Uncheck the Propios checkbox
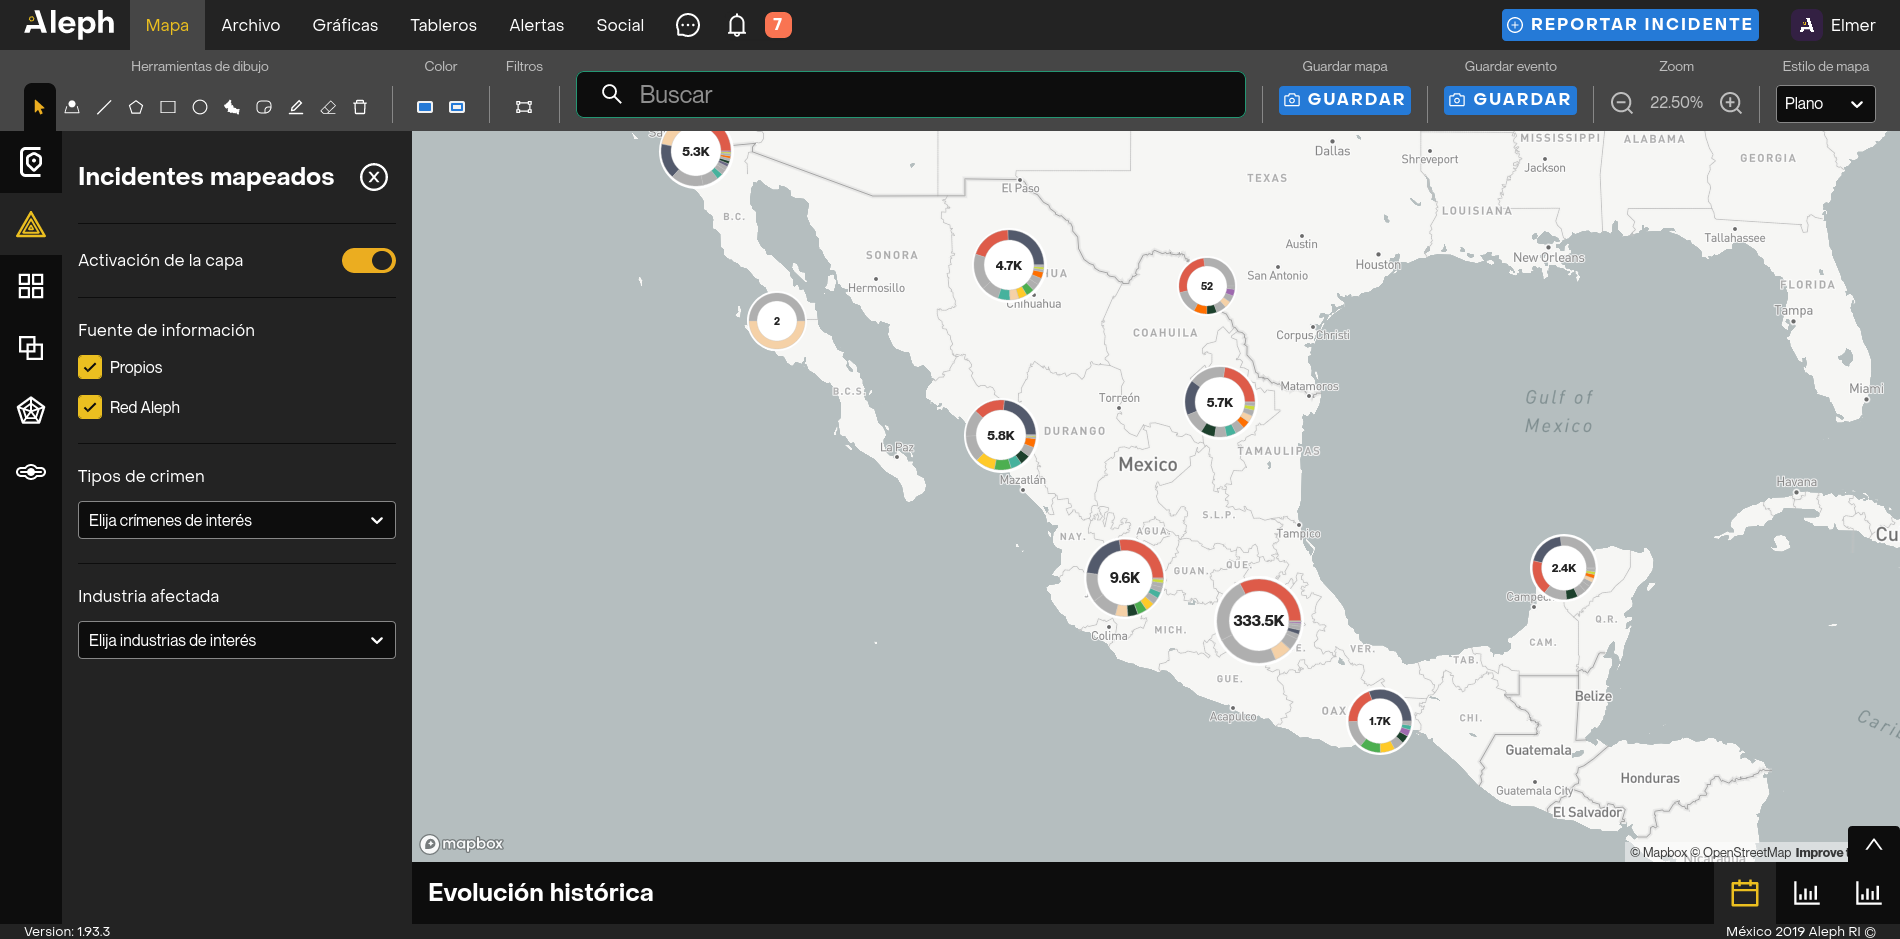Viewport: 1900px width, 939px height. coord(90,367)
